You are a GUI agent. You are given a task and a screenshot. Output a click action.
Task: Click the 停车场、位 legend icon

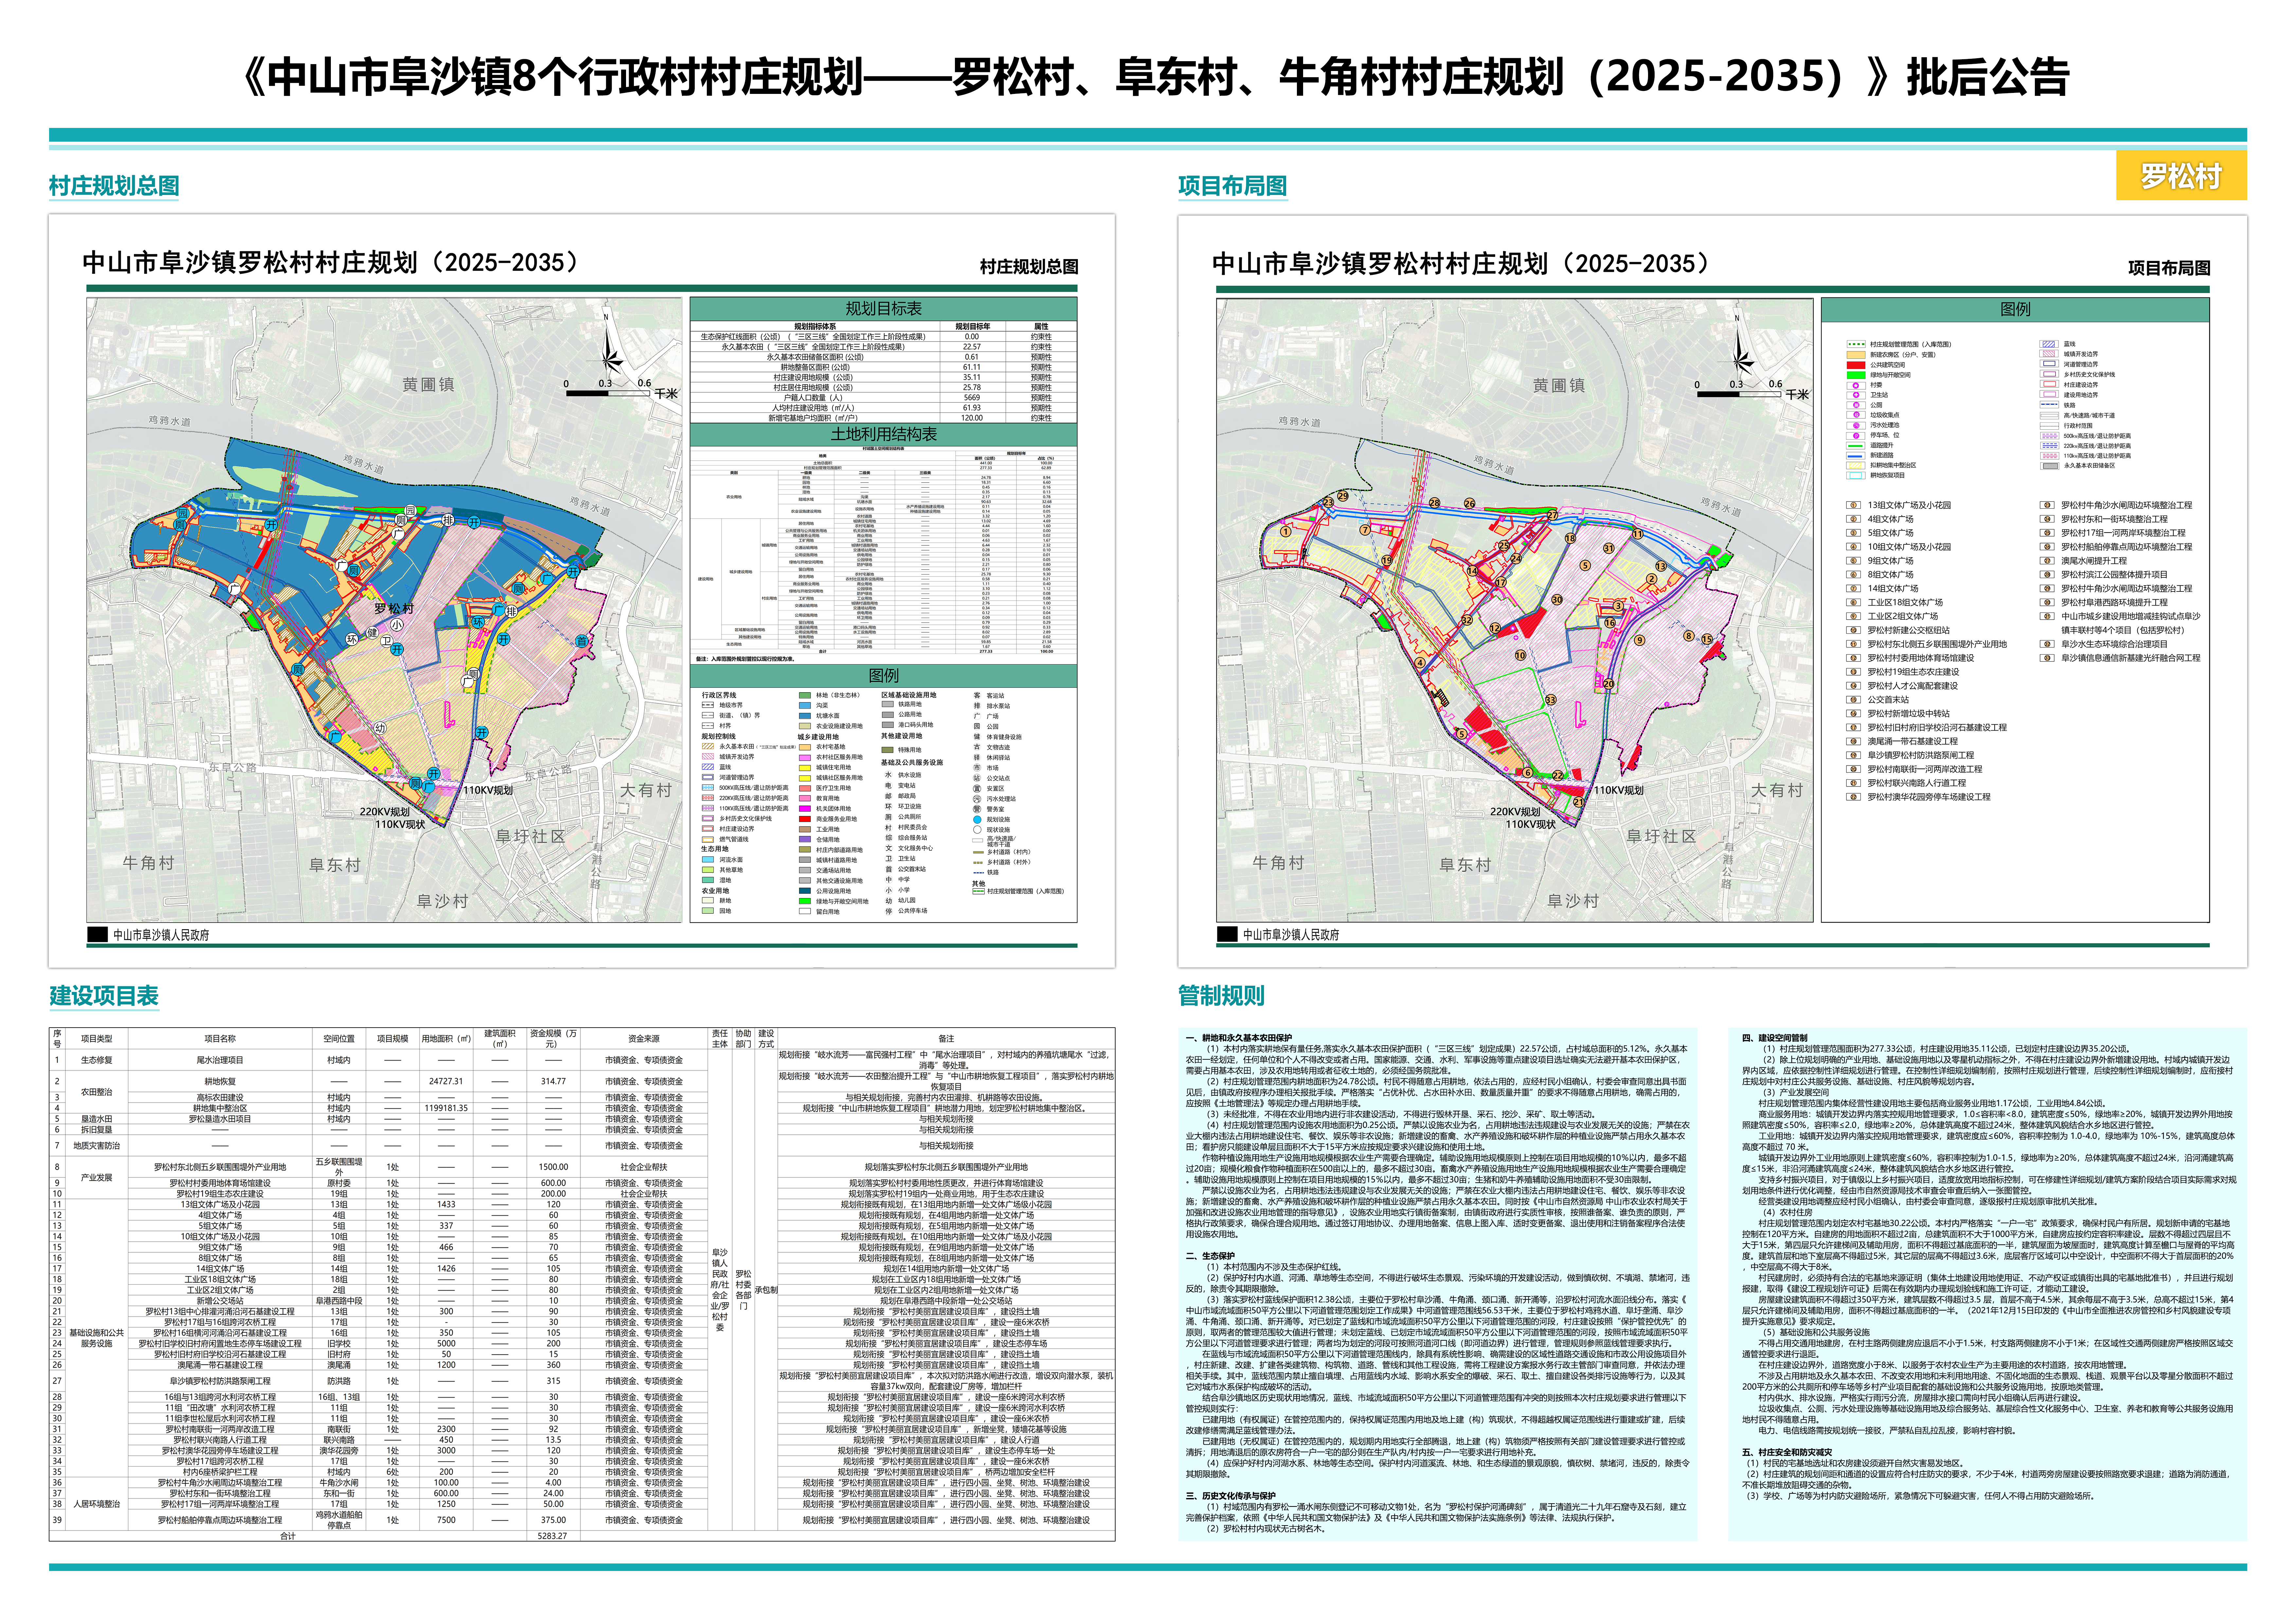tap(1856, 436)
